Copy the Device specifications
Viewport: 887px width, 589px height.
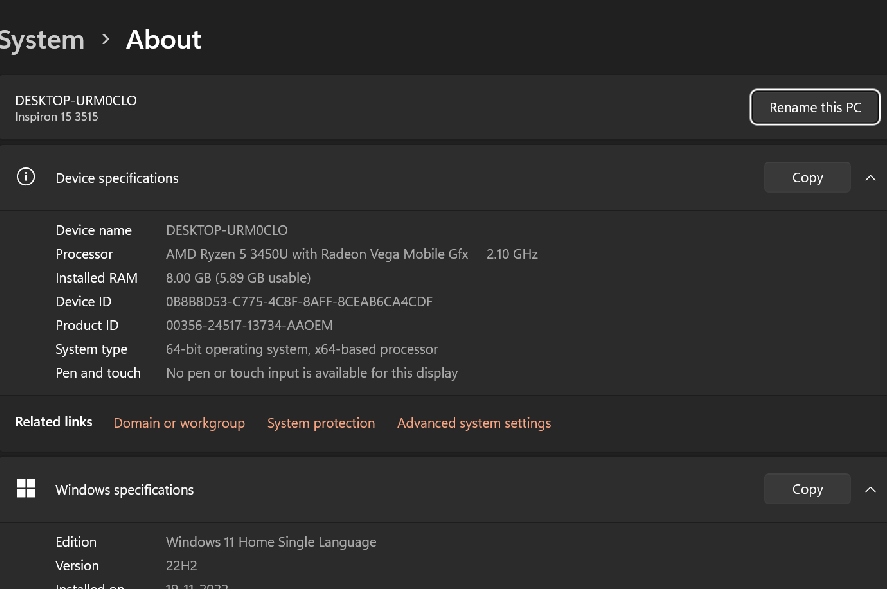[807, 178]
